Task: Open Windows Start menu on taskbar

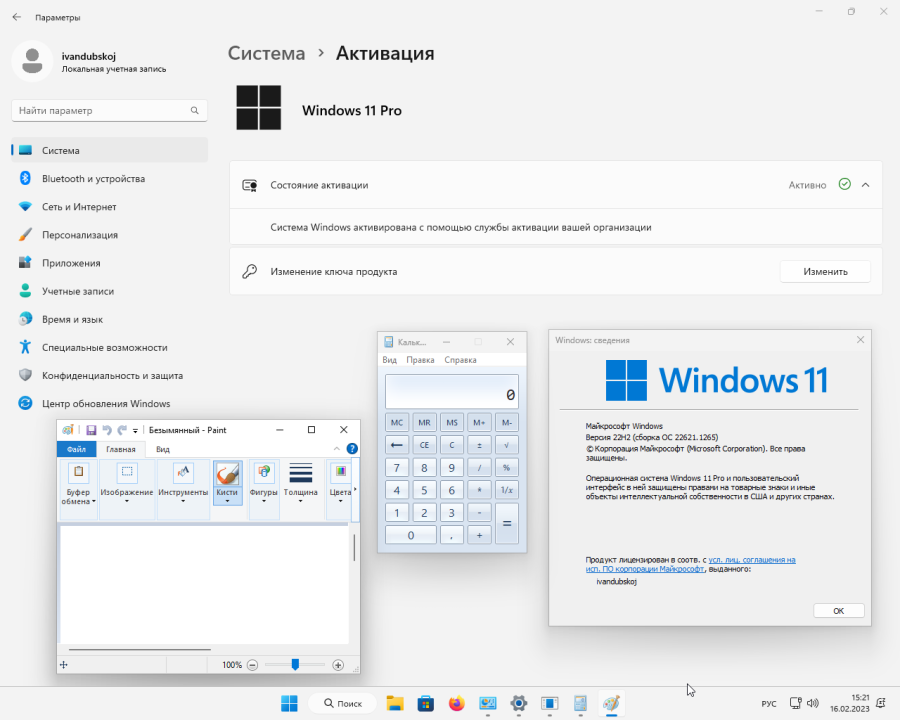Action: [x=289, y=703]
